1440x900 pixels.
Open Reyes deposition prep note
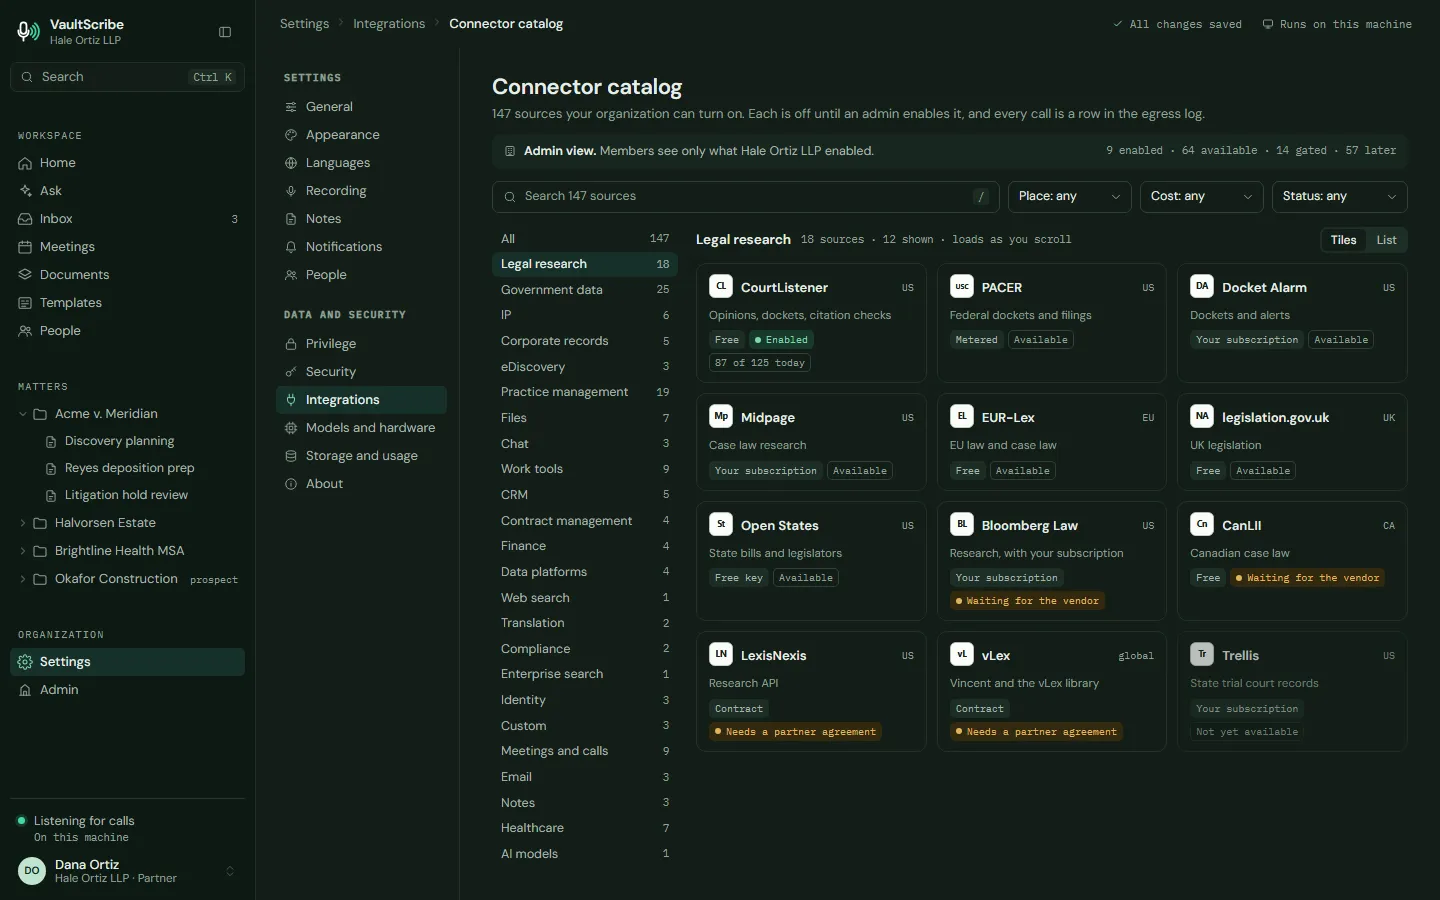point(130,468)
